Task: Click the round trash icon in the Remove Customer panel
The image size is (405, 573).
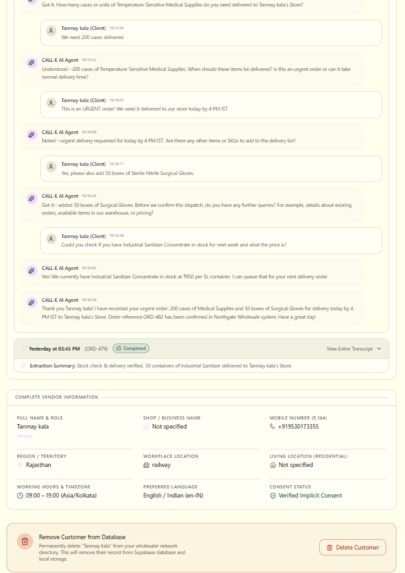Action: pos(25,542)
